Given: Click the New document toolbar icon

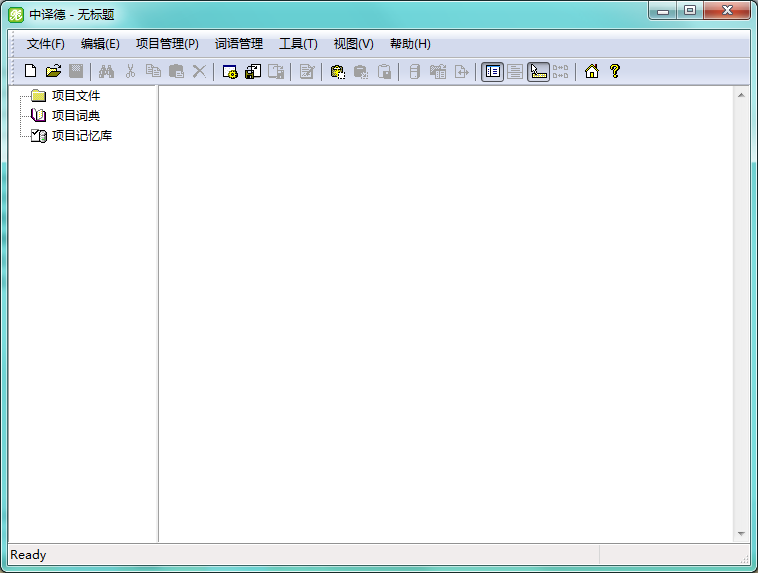Looking at the screenshot, I should pos(30,72).
